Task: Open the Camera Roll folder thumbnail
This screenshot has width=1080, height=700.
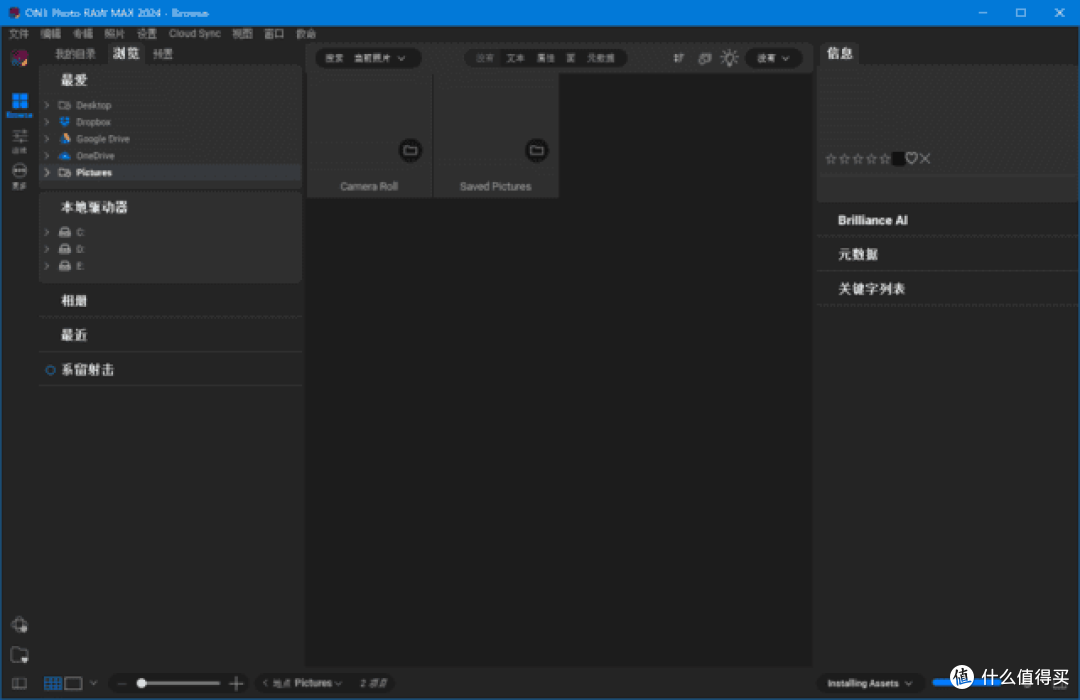Action: (x=369, y=136)
